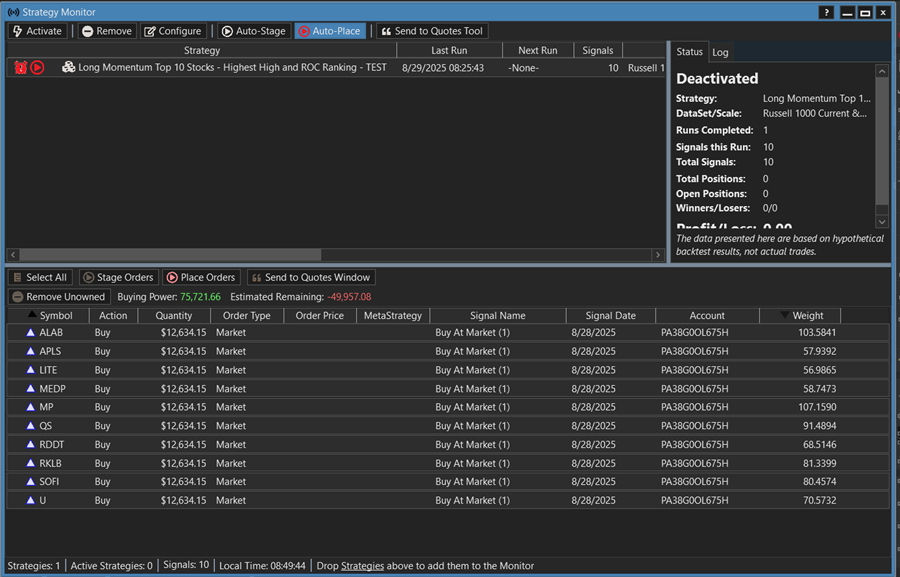Toggle the Auto-Place option

(329, 31)
